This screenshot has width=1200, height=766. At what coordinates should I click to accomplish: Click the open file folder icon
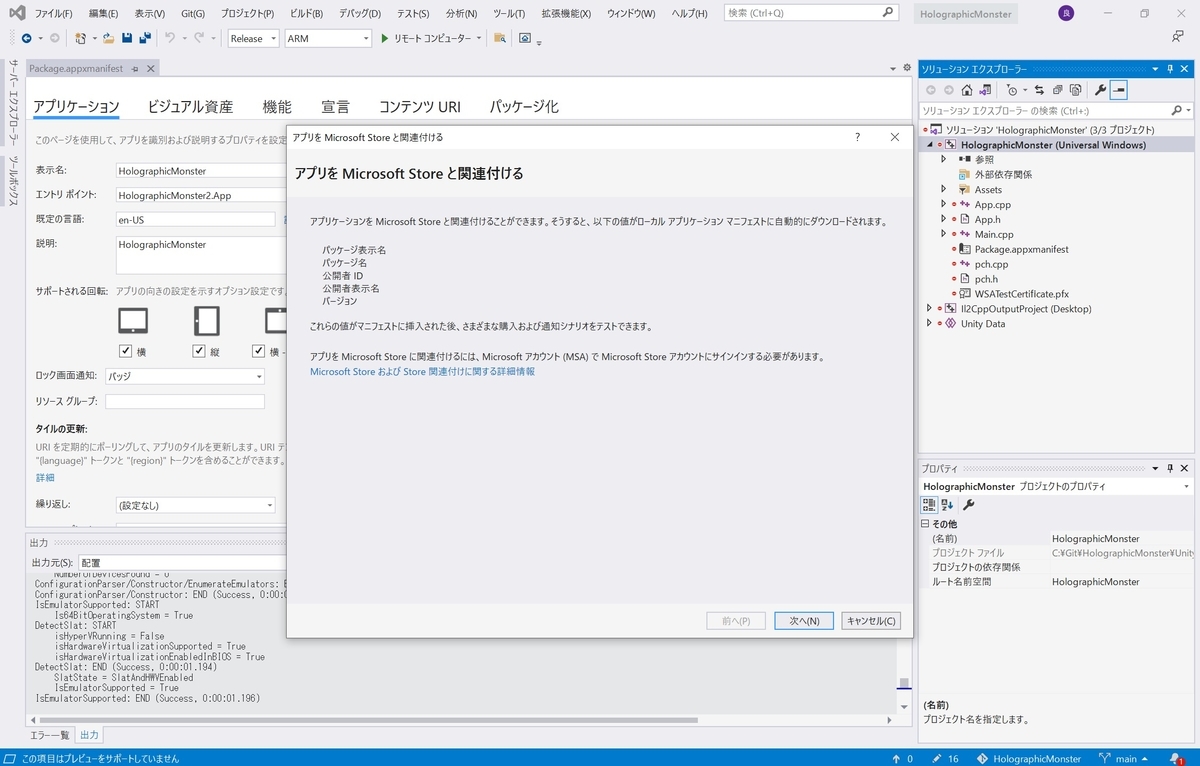(108, 38)
